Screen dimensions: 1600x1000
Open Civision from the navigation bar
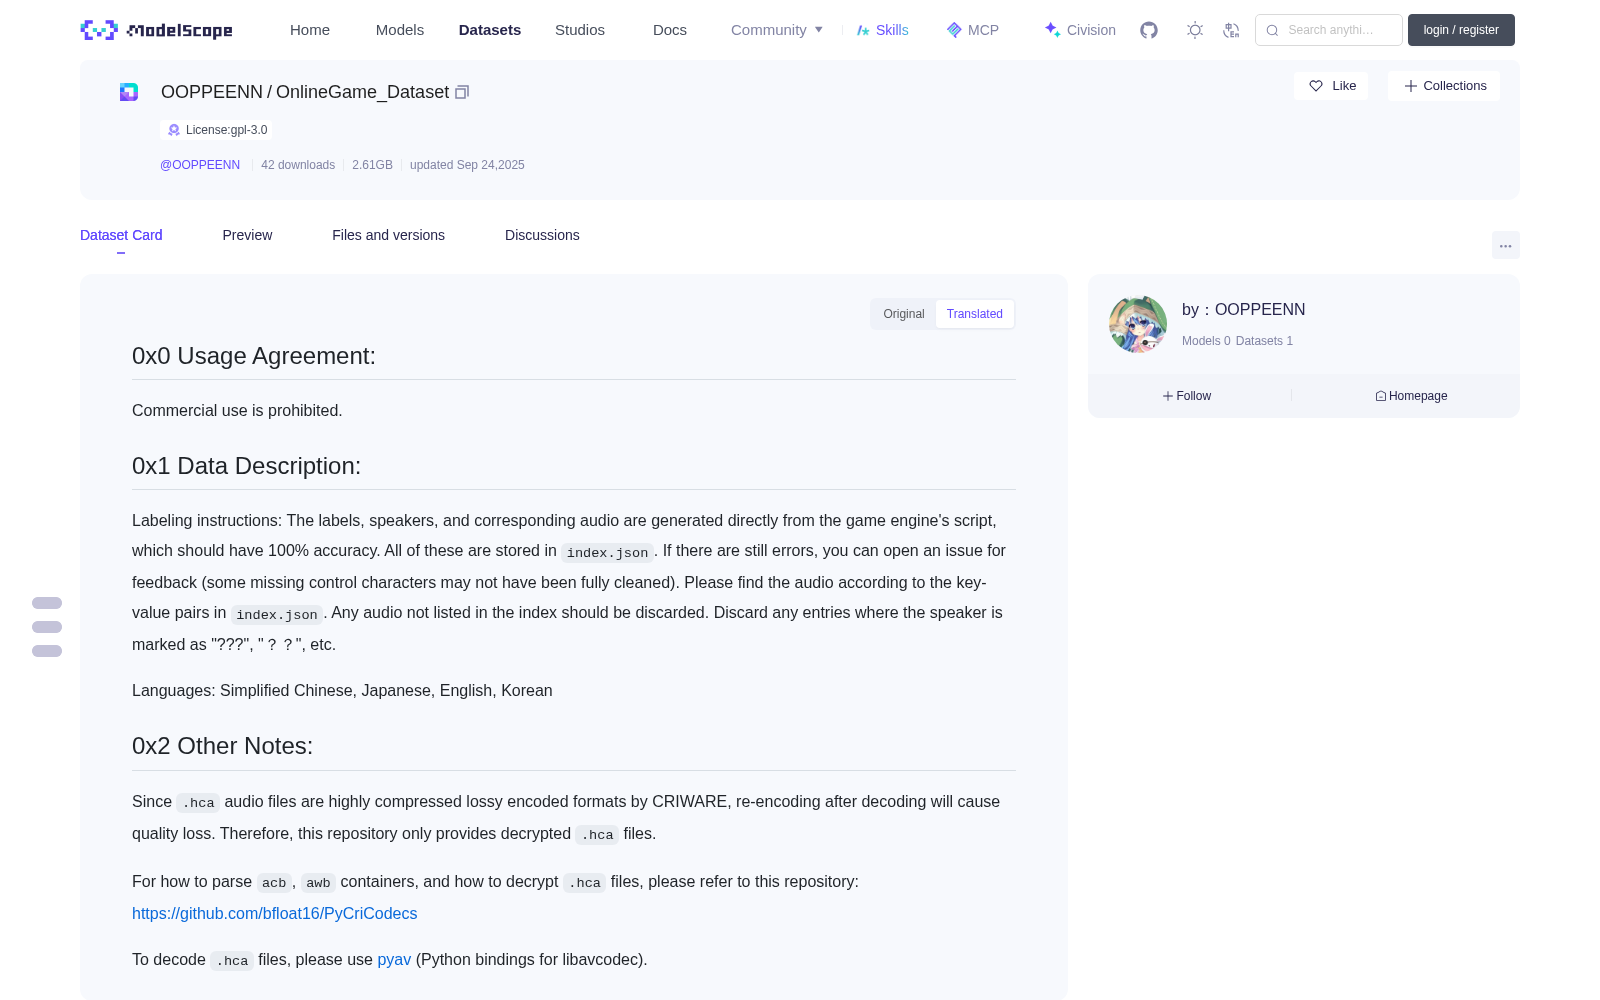[1080, 30]
